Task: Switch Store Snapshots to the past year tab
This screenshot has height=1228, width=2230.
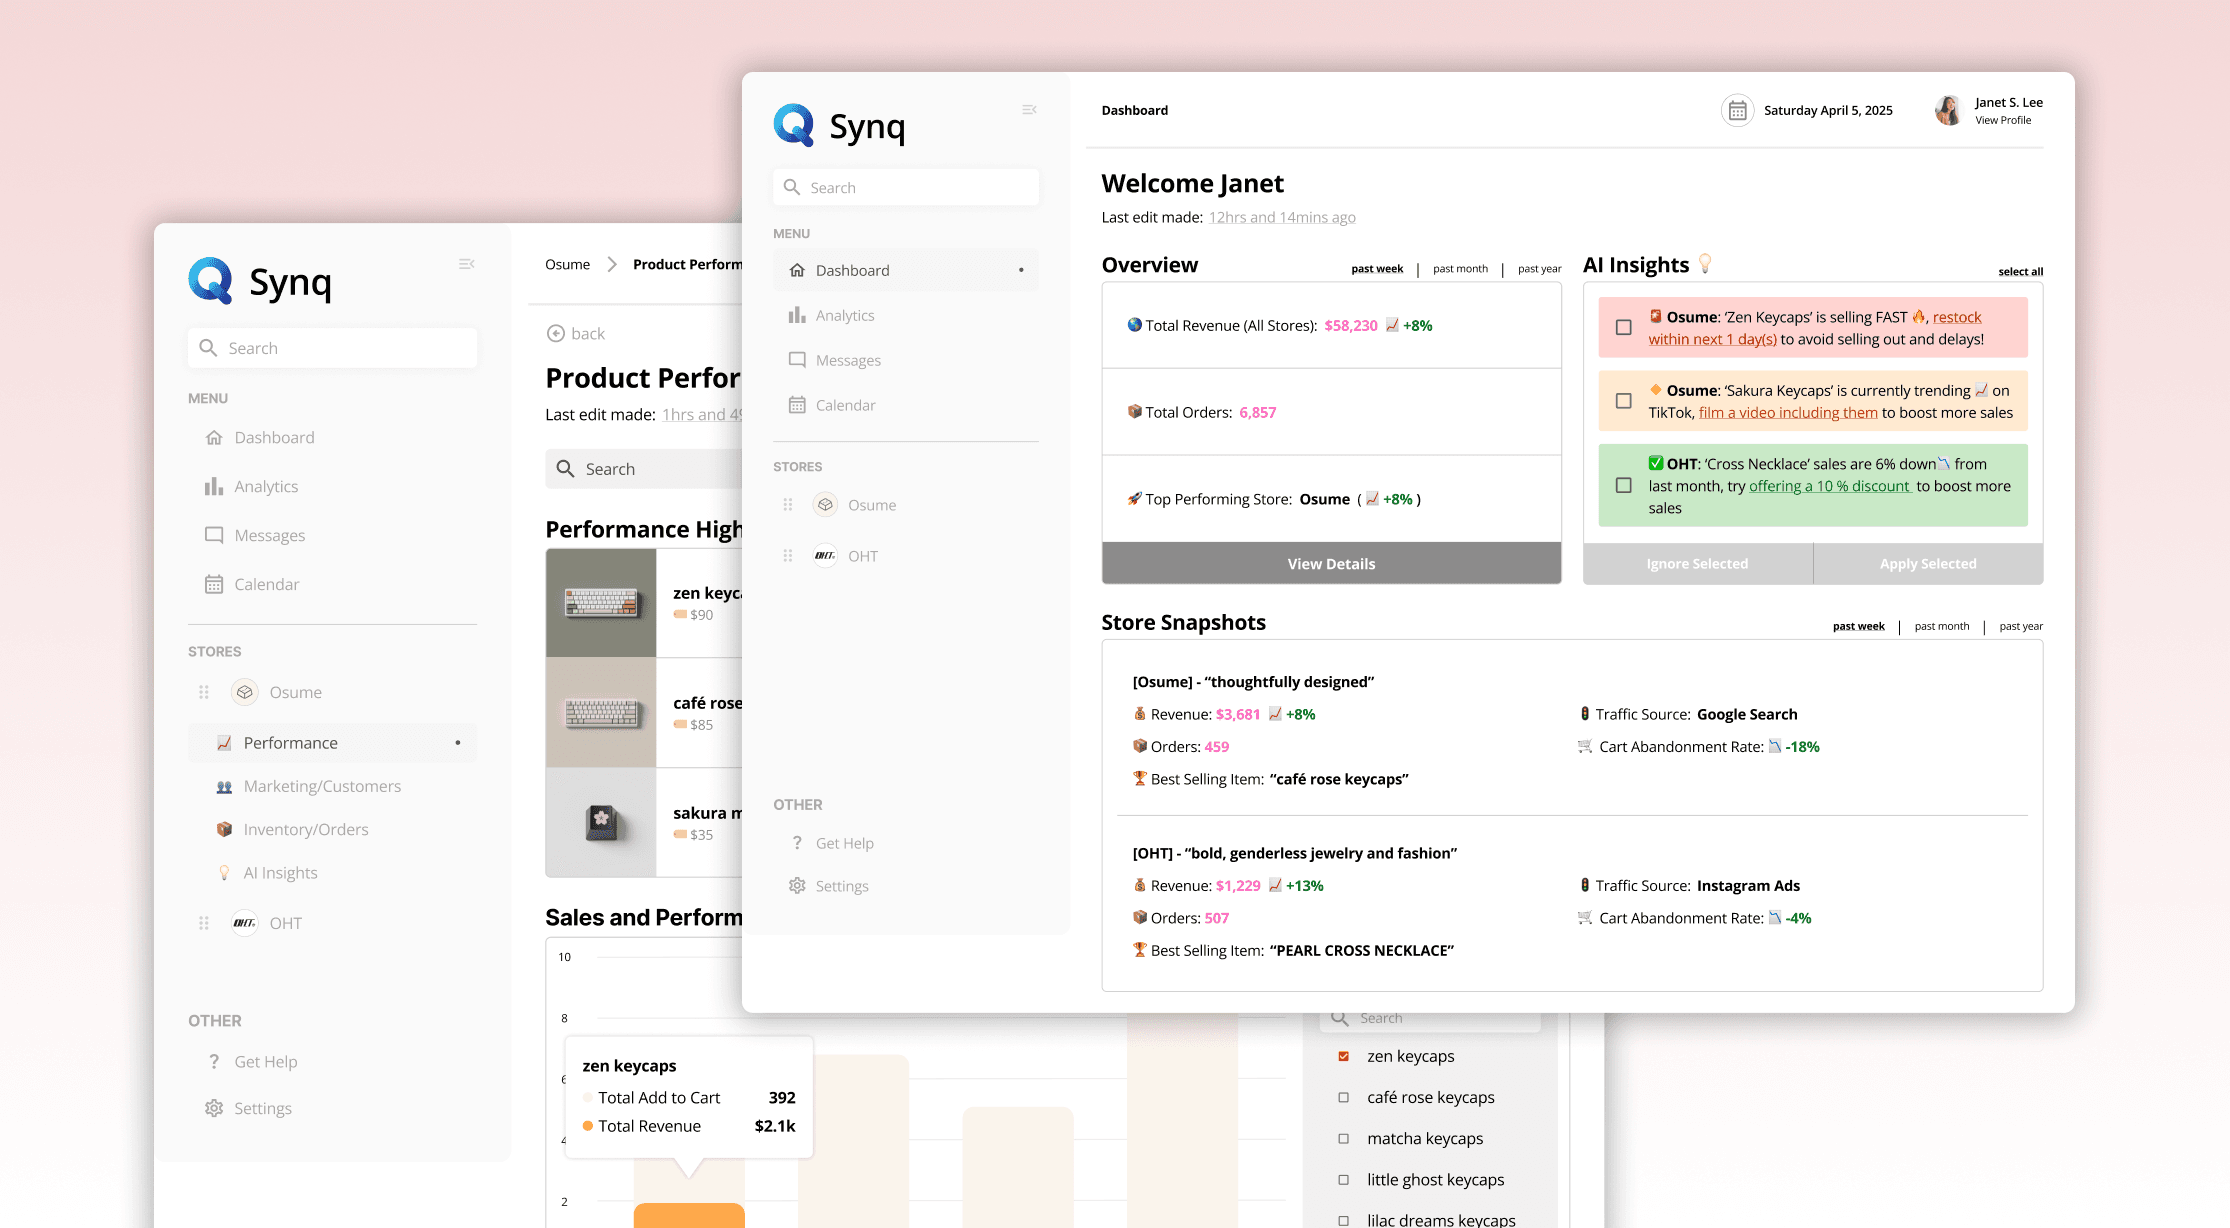Action: point(2020,627)
